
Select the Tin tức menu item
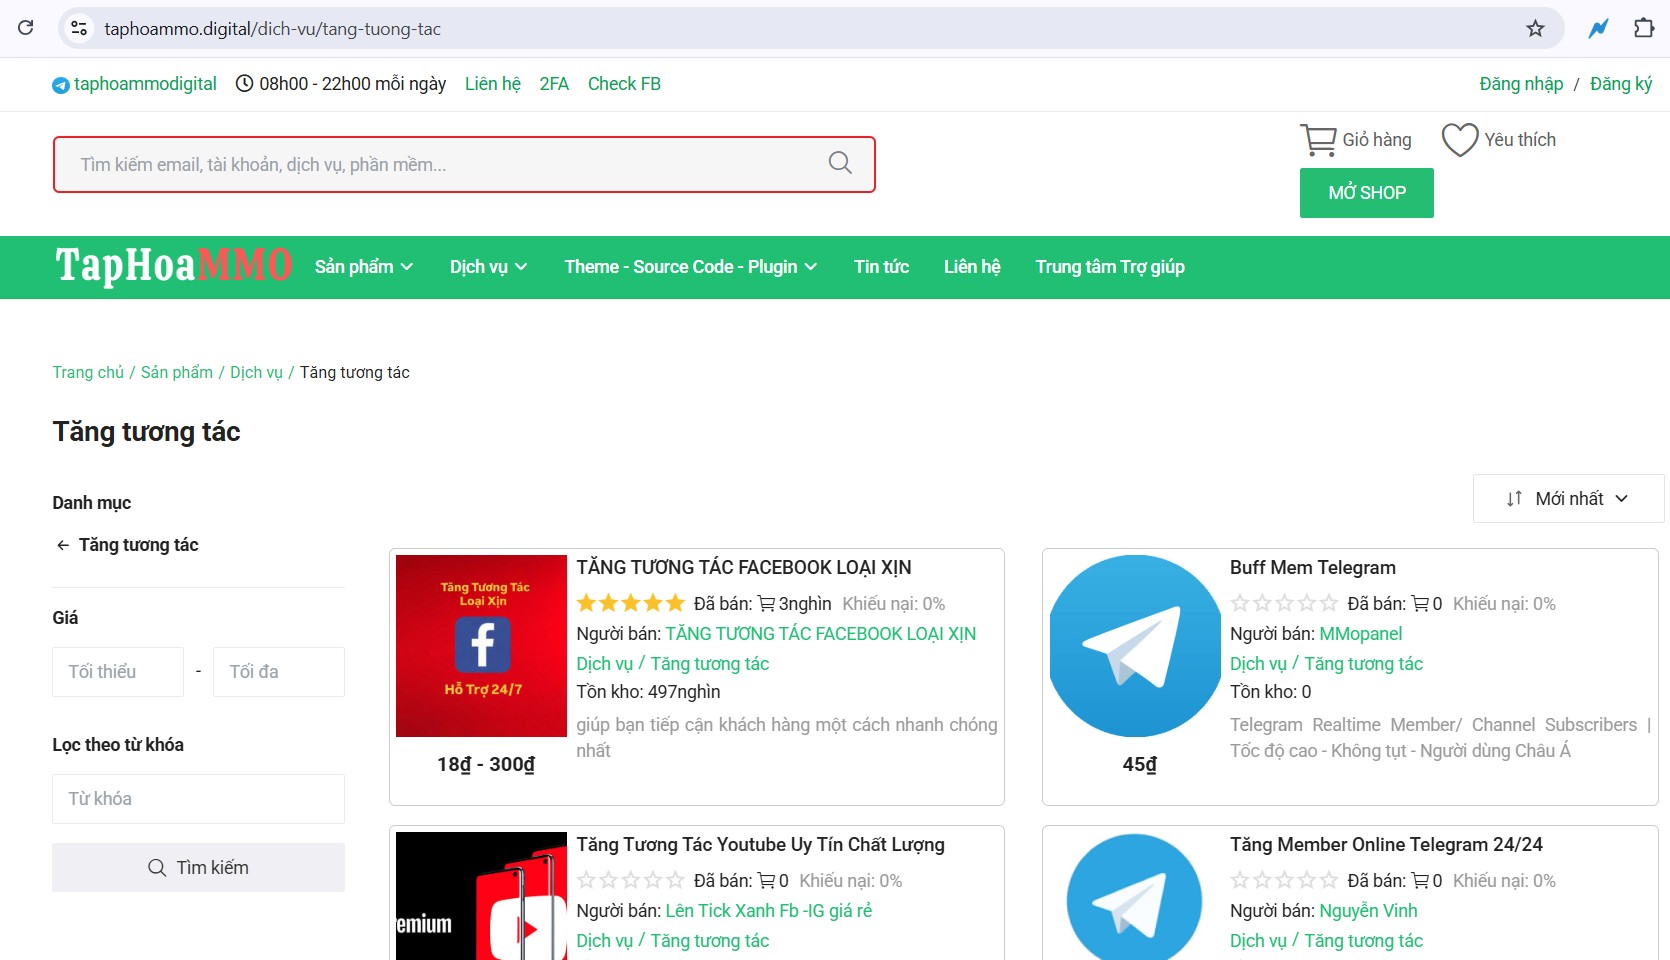point(881,267)
